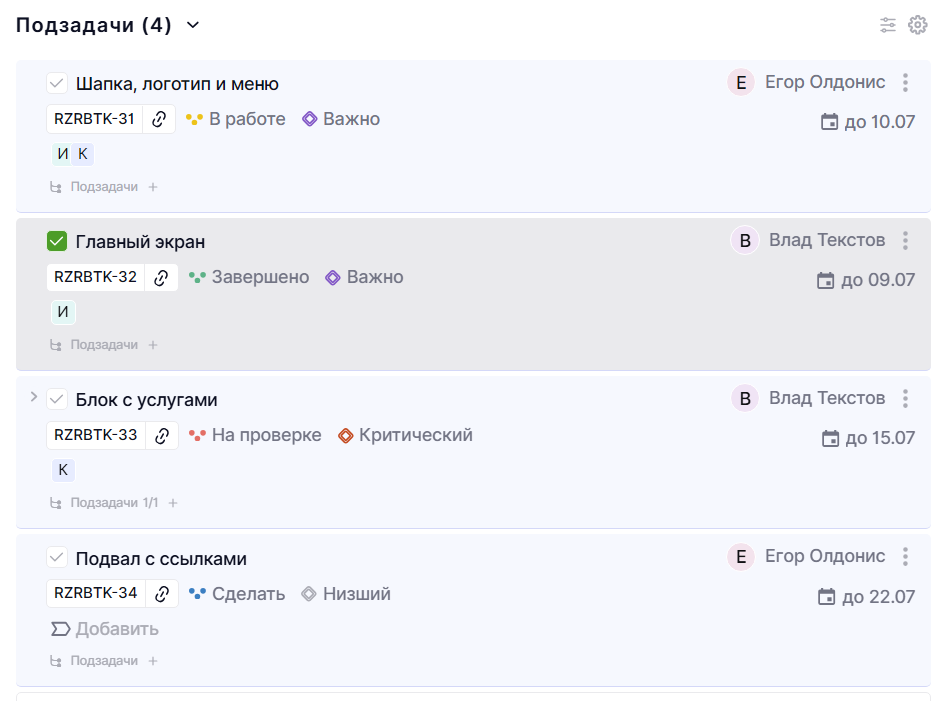Open subtask filter sliders icon
This screenshot has width=951, height=701.
[888, 25]
